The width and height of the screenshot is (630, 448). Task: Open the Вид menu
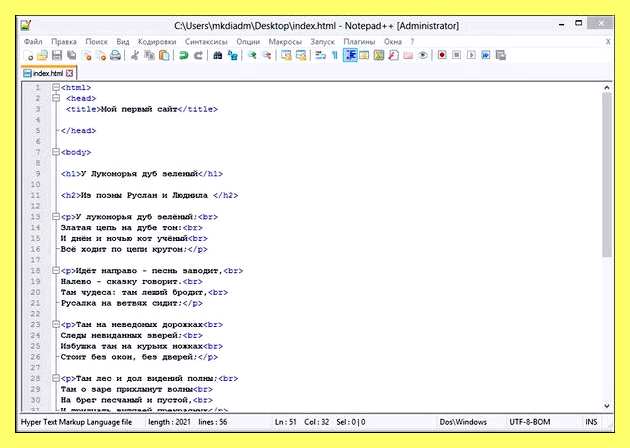pyautogui.click(x=123, y=42)
